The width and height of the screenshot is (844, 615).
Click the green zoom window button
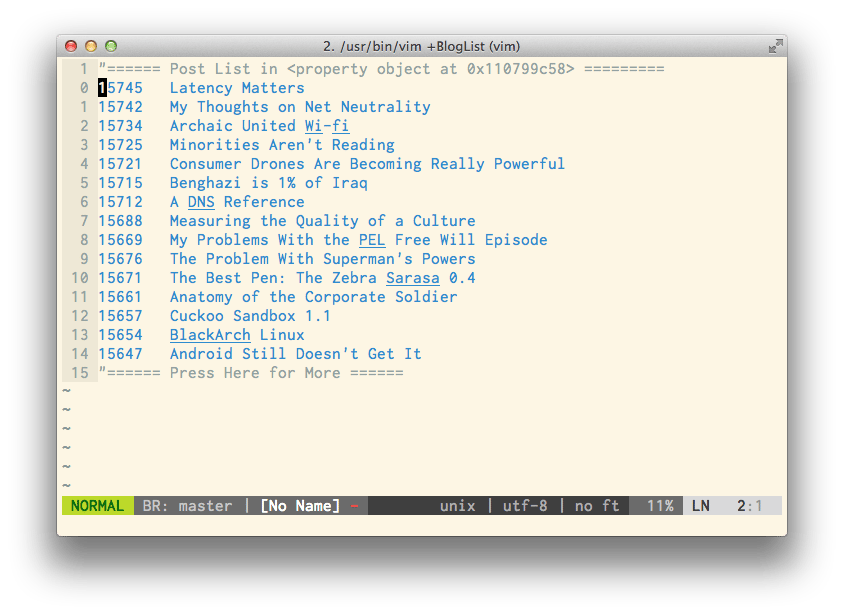click(111, 46)
